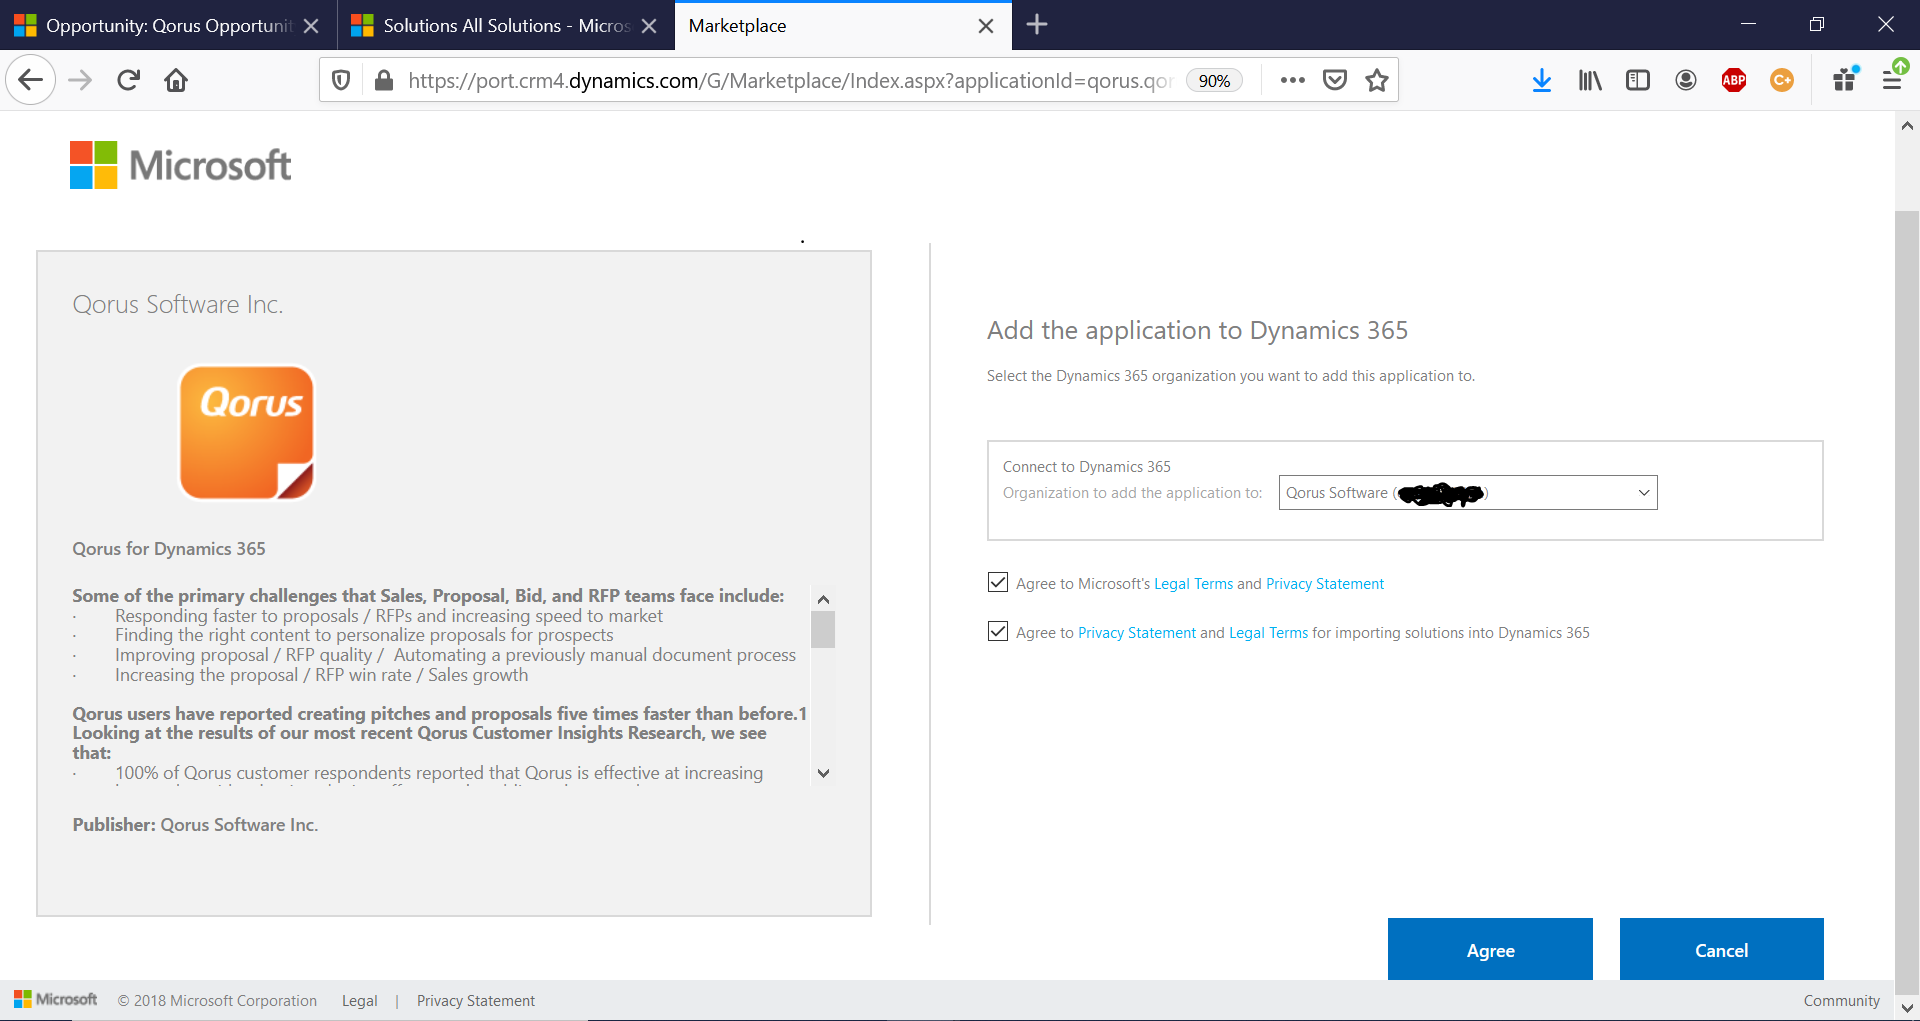1920x1021 pixels.
Task: Uncheck Agree to Microsoft's Legal Terms checkbox
Action: (x=997, y=582)
